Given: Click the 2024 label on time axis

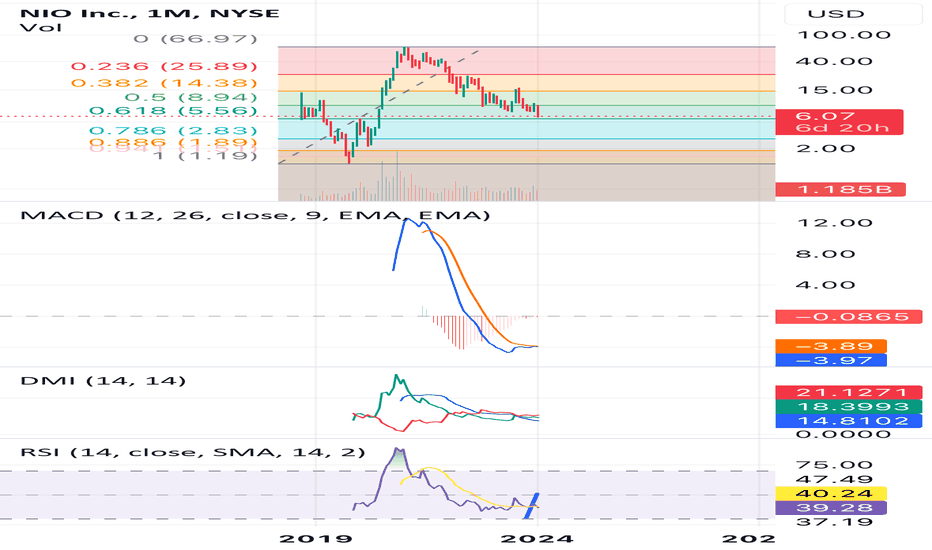Looking at the screenshot, I should tap(537, 539).
